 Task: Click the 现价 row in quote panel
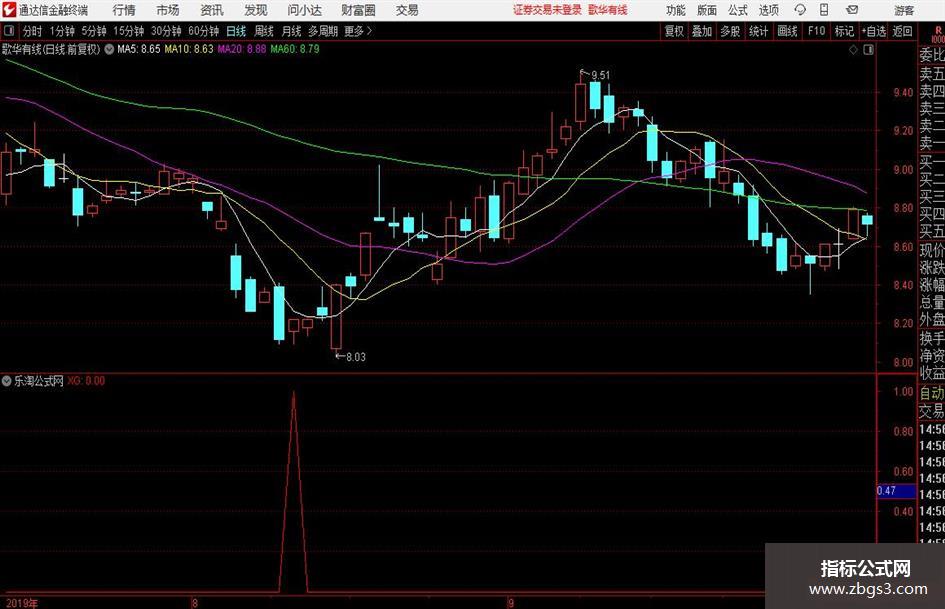point(932,250)
